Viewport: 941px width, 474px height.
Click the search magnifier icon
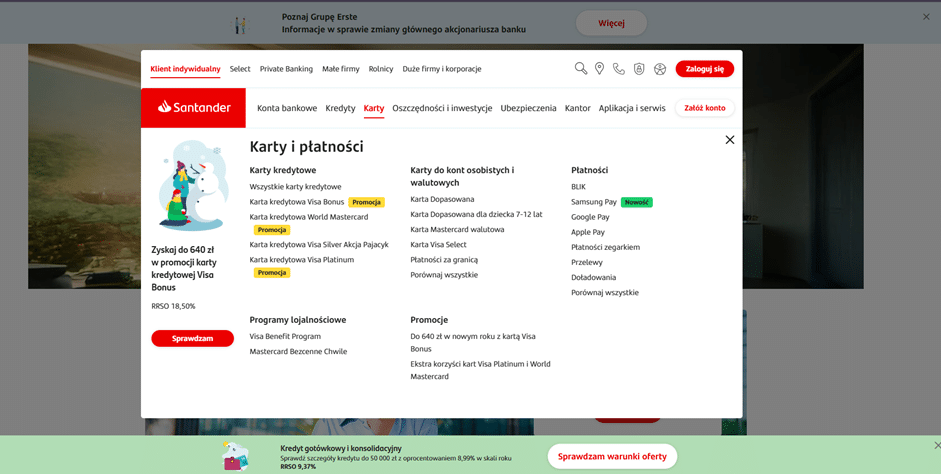(580, 69)
